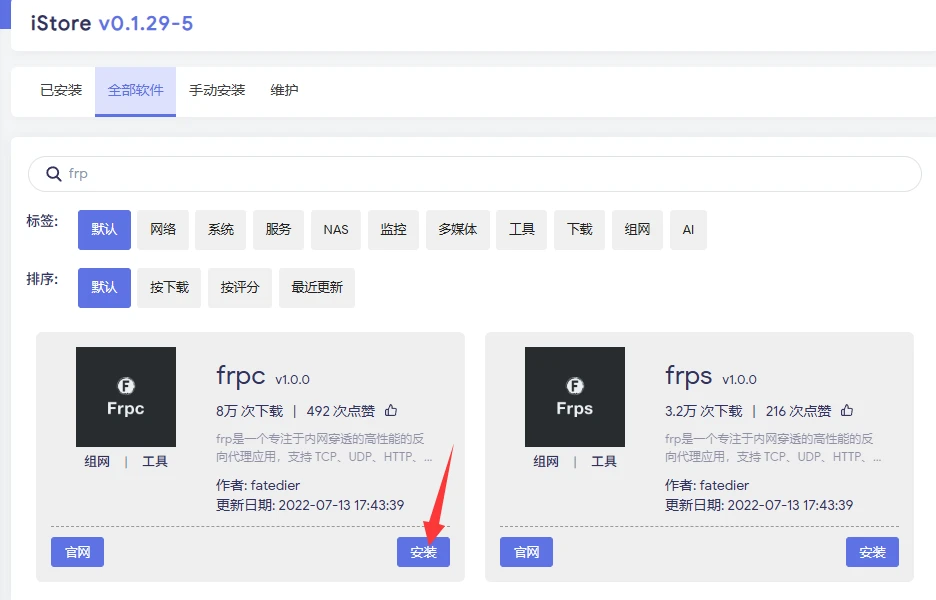Viewport: 936px width, 600px height.
Task: Click the thumbs-up icon for frpc
Action: pyautogui.click(x=391, y=410)
